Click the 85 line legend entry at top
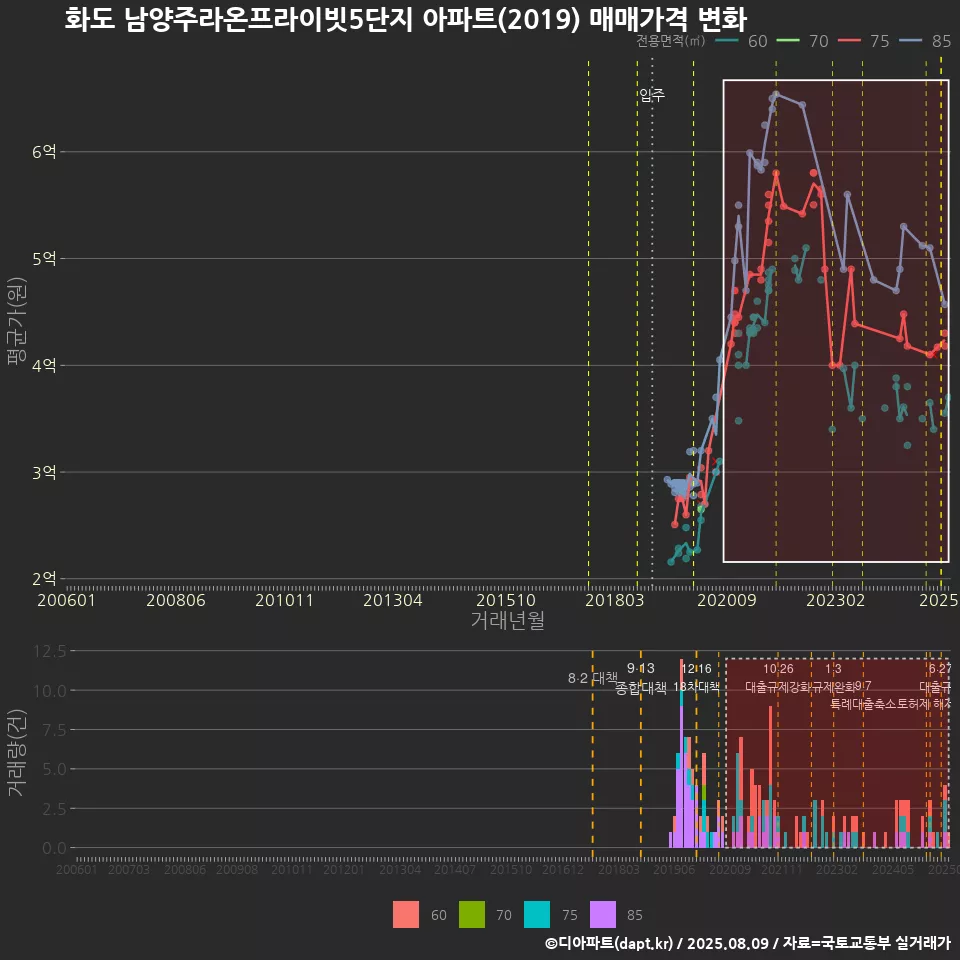This screenshot has height=960, width=960. (x=925, y=41)
